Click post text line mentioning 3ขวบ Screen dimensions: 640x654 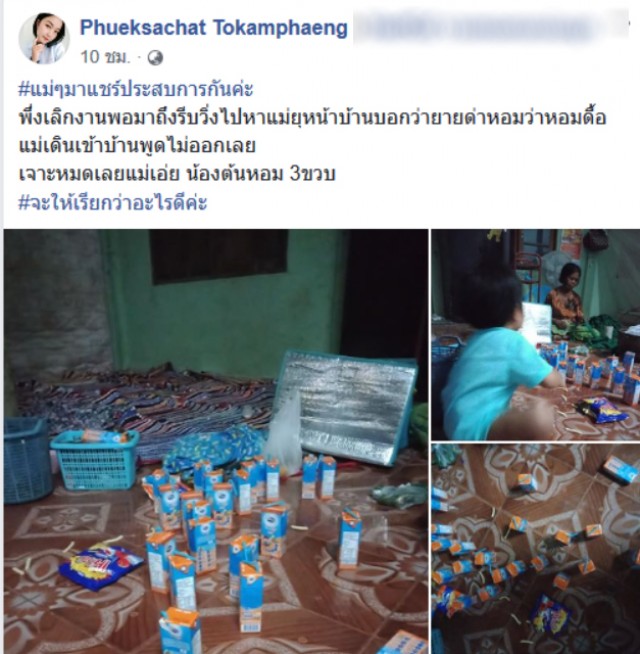(x=177, y=175)
